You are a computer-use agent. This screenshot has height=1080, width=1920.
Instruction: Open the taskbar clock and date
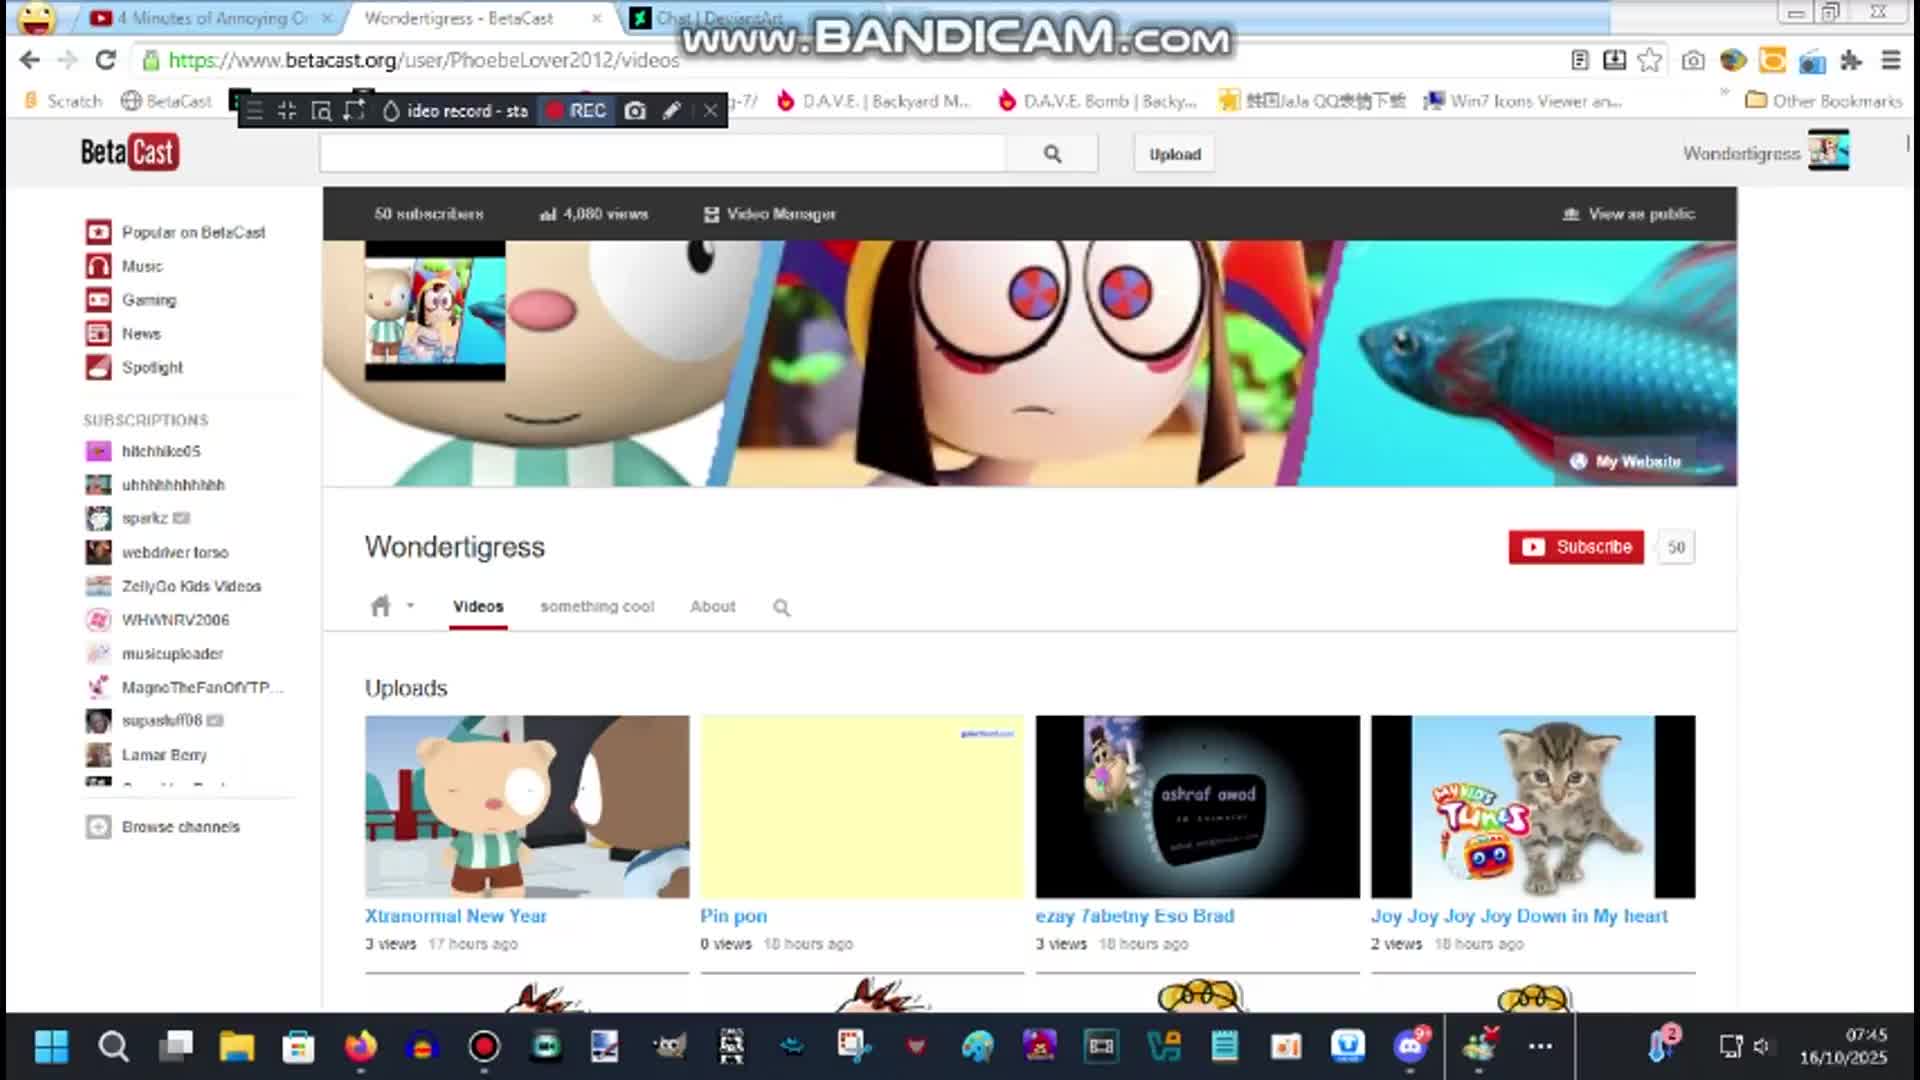(x=1845, y=1047)
